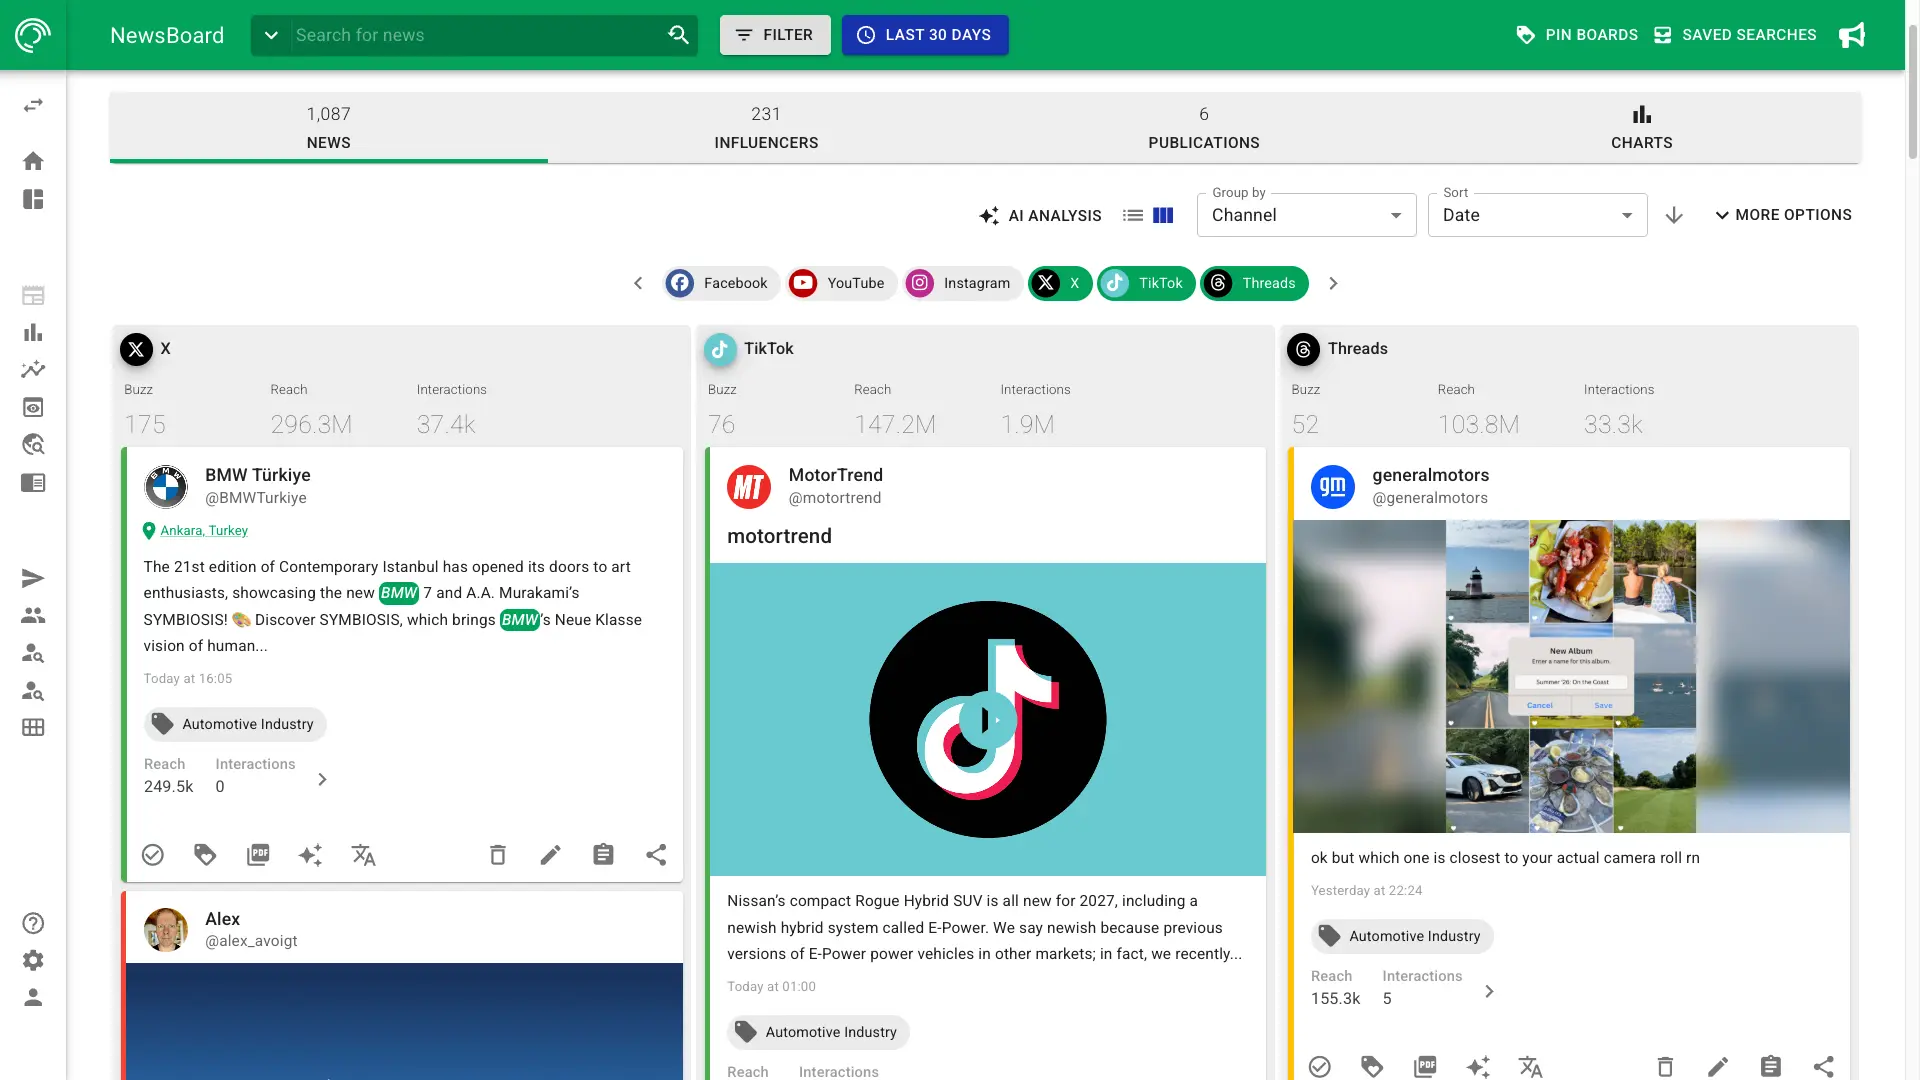This screenshot has height=1080, width=1920.
Task: Click the FILTER button
Action: 775,35
